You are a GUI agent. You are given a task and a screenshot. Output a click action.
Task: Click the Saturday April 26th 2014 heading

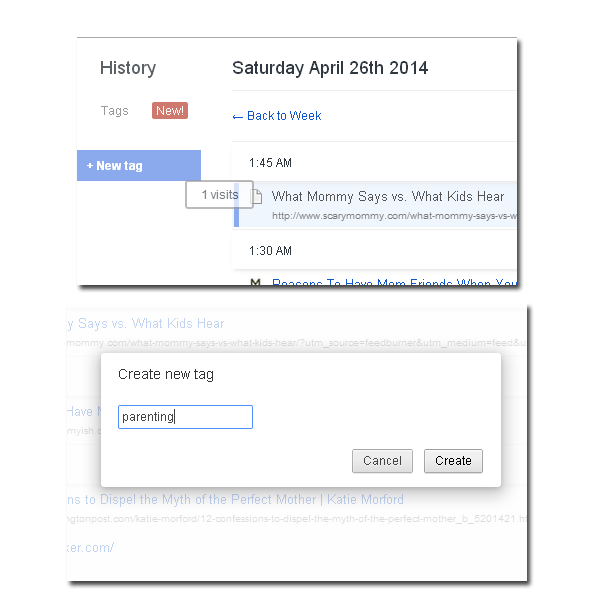[330, 68]
